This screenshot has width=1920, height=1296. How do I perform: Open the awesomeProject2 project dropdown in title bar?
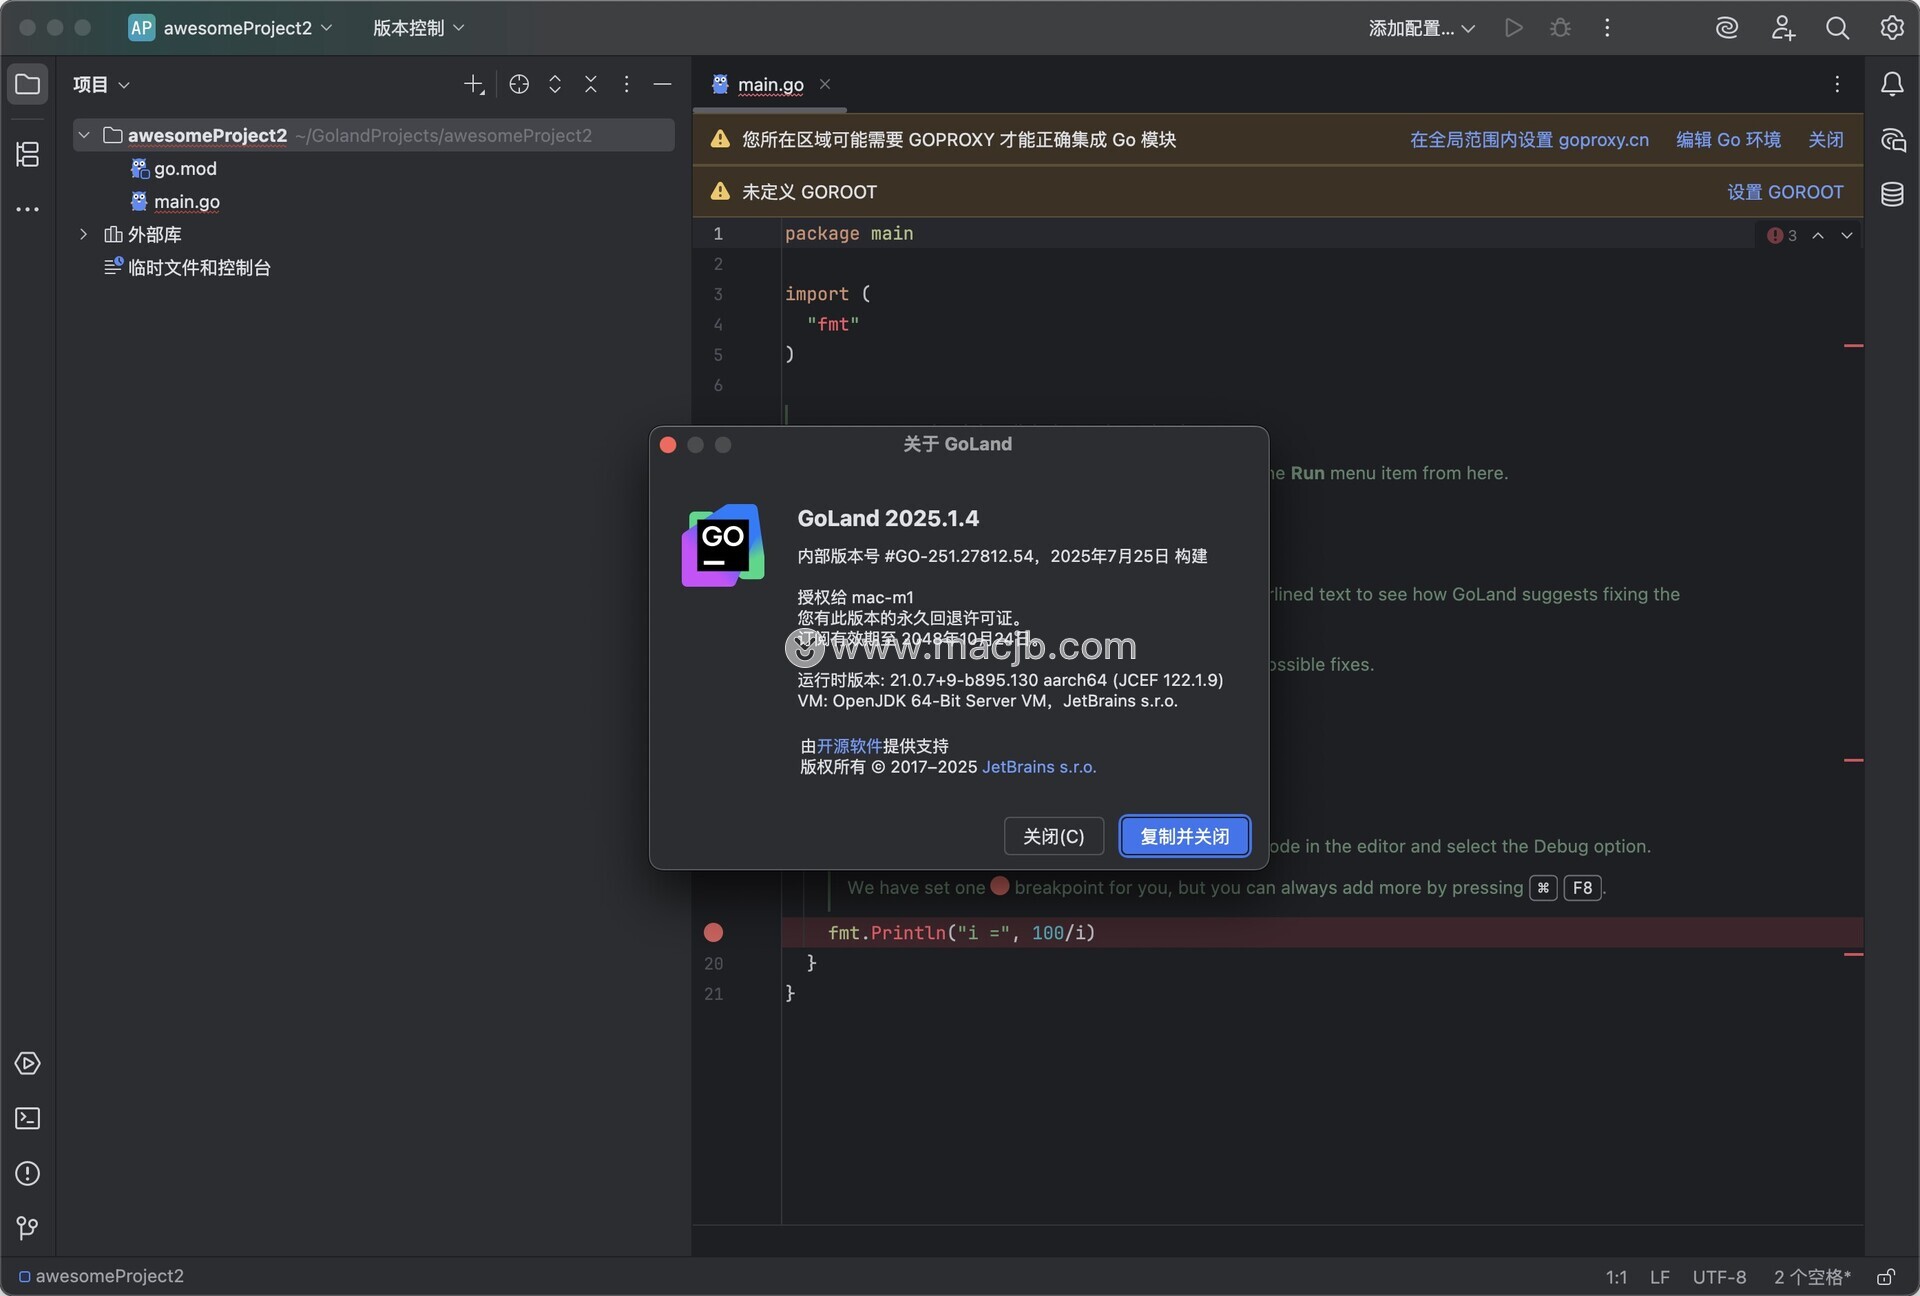point(231,28)
